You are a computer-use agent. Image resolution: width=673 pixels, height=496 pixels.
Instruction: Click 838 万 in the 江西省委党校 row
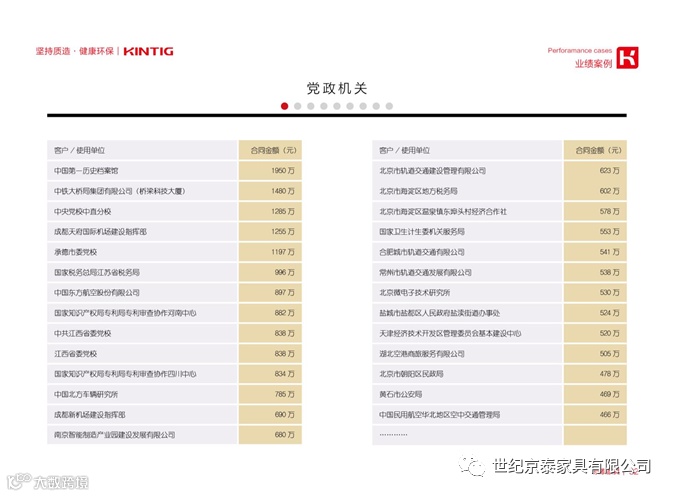point(285,354)
